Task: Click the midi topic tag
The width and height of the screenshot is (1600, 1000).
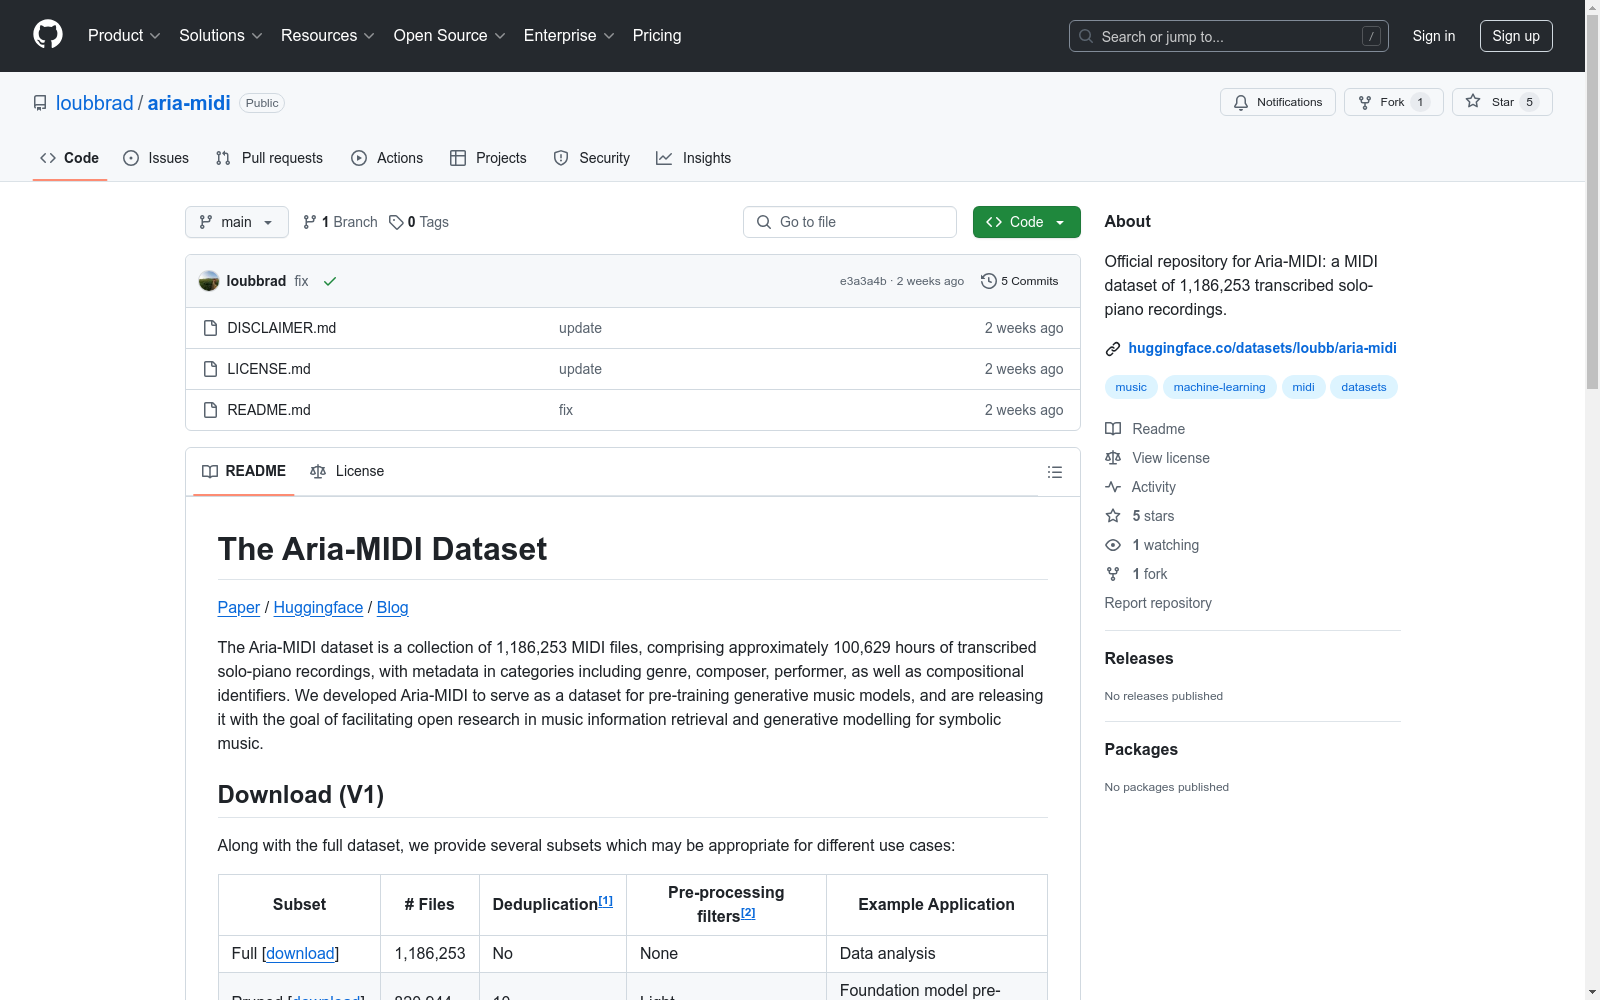Action: click(x=1304, y=387)
